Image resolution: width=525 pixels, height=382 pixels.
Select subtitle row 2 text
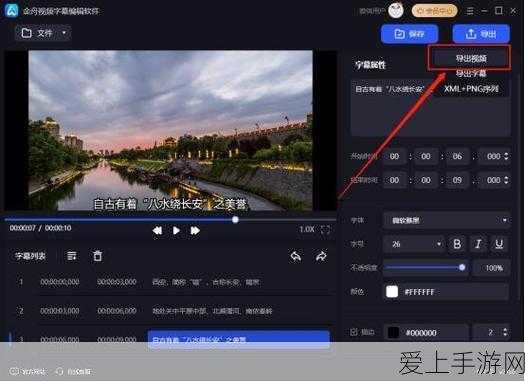[x=212, y=311]
